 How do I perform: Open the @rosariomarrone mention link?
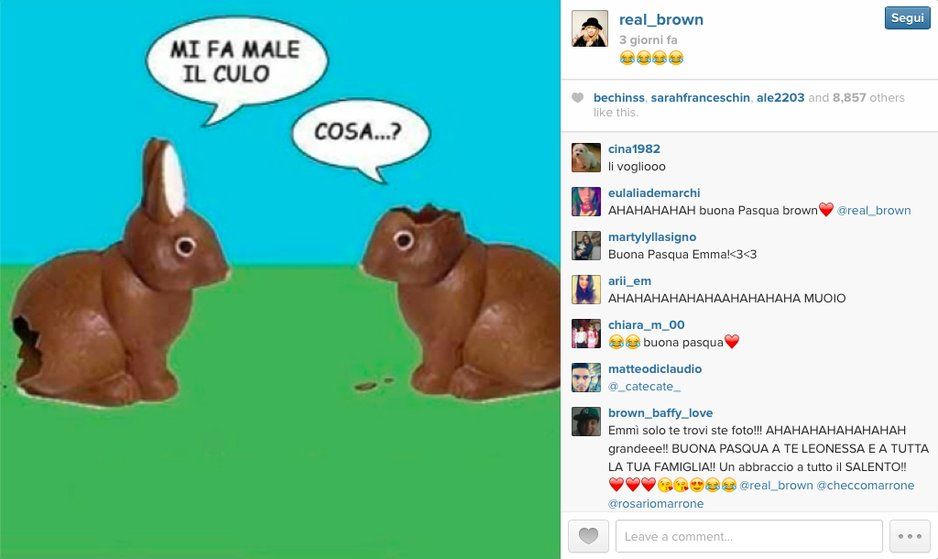coord(656,504)
